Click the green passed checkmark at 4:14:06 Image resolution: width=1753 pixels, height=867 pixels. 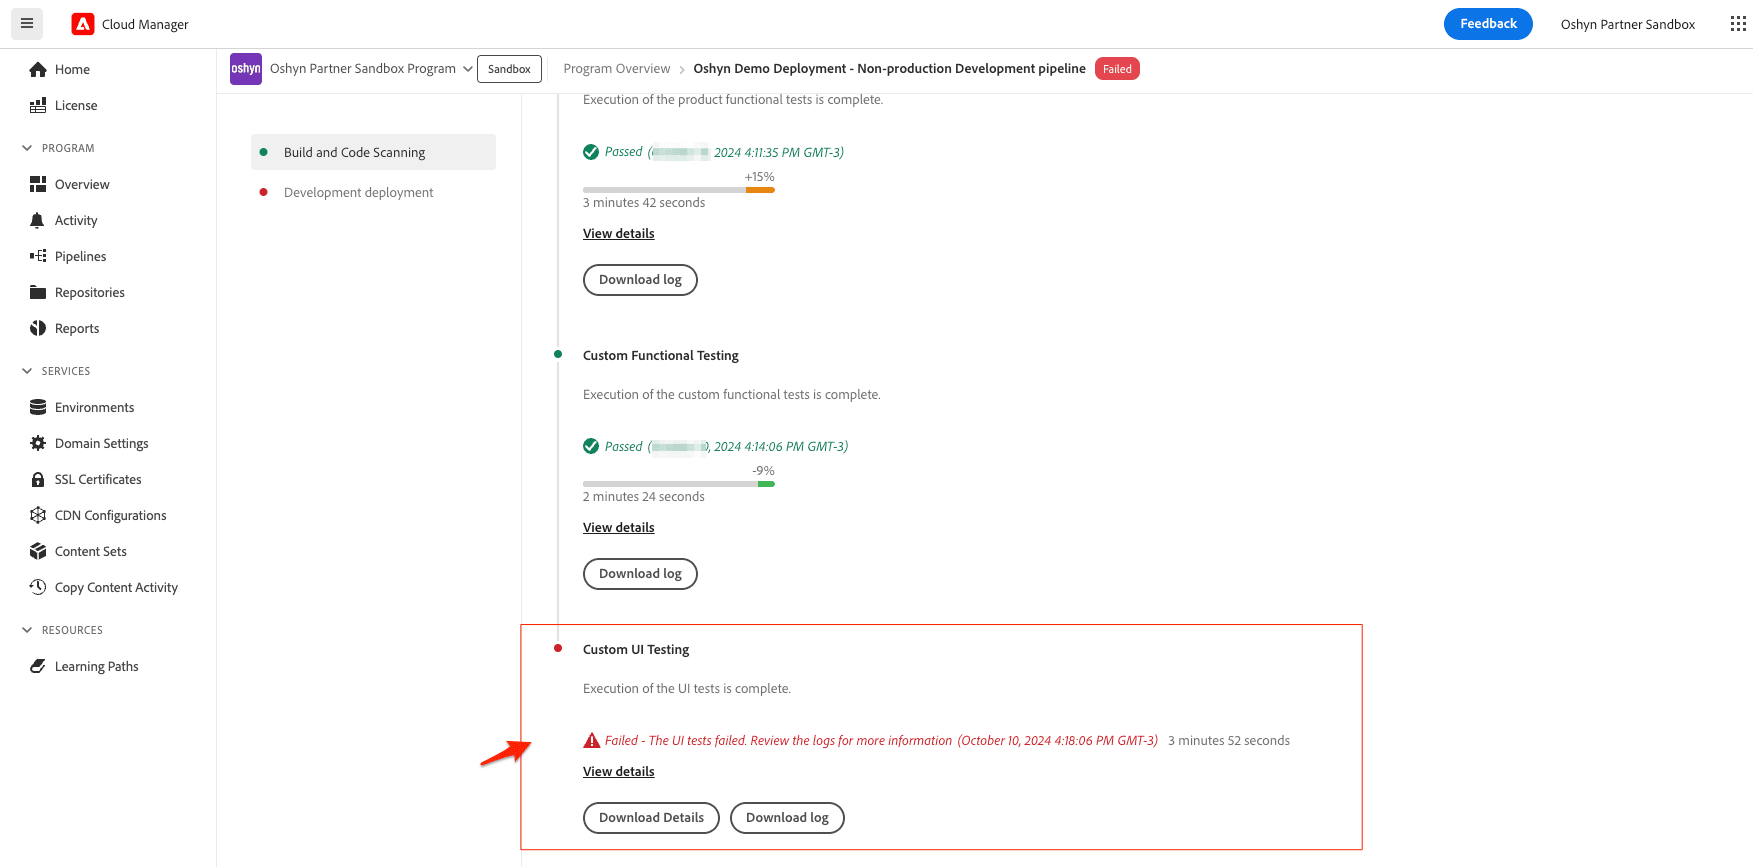tap(591, 446)
